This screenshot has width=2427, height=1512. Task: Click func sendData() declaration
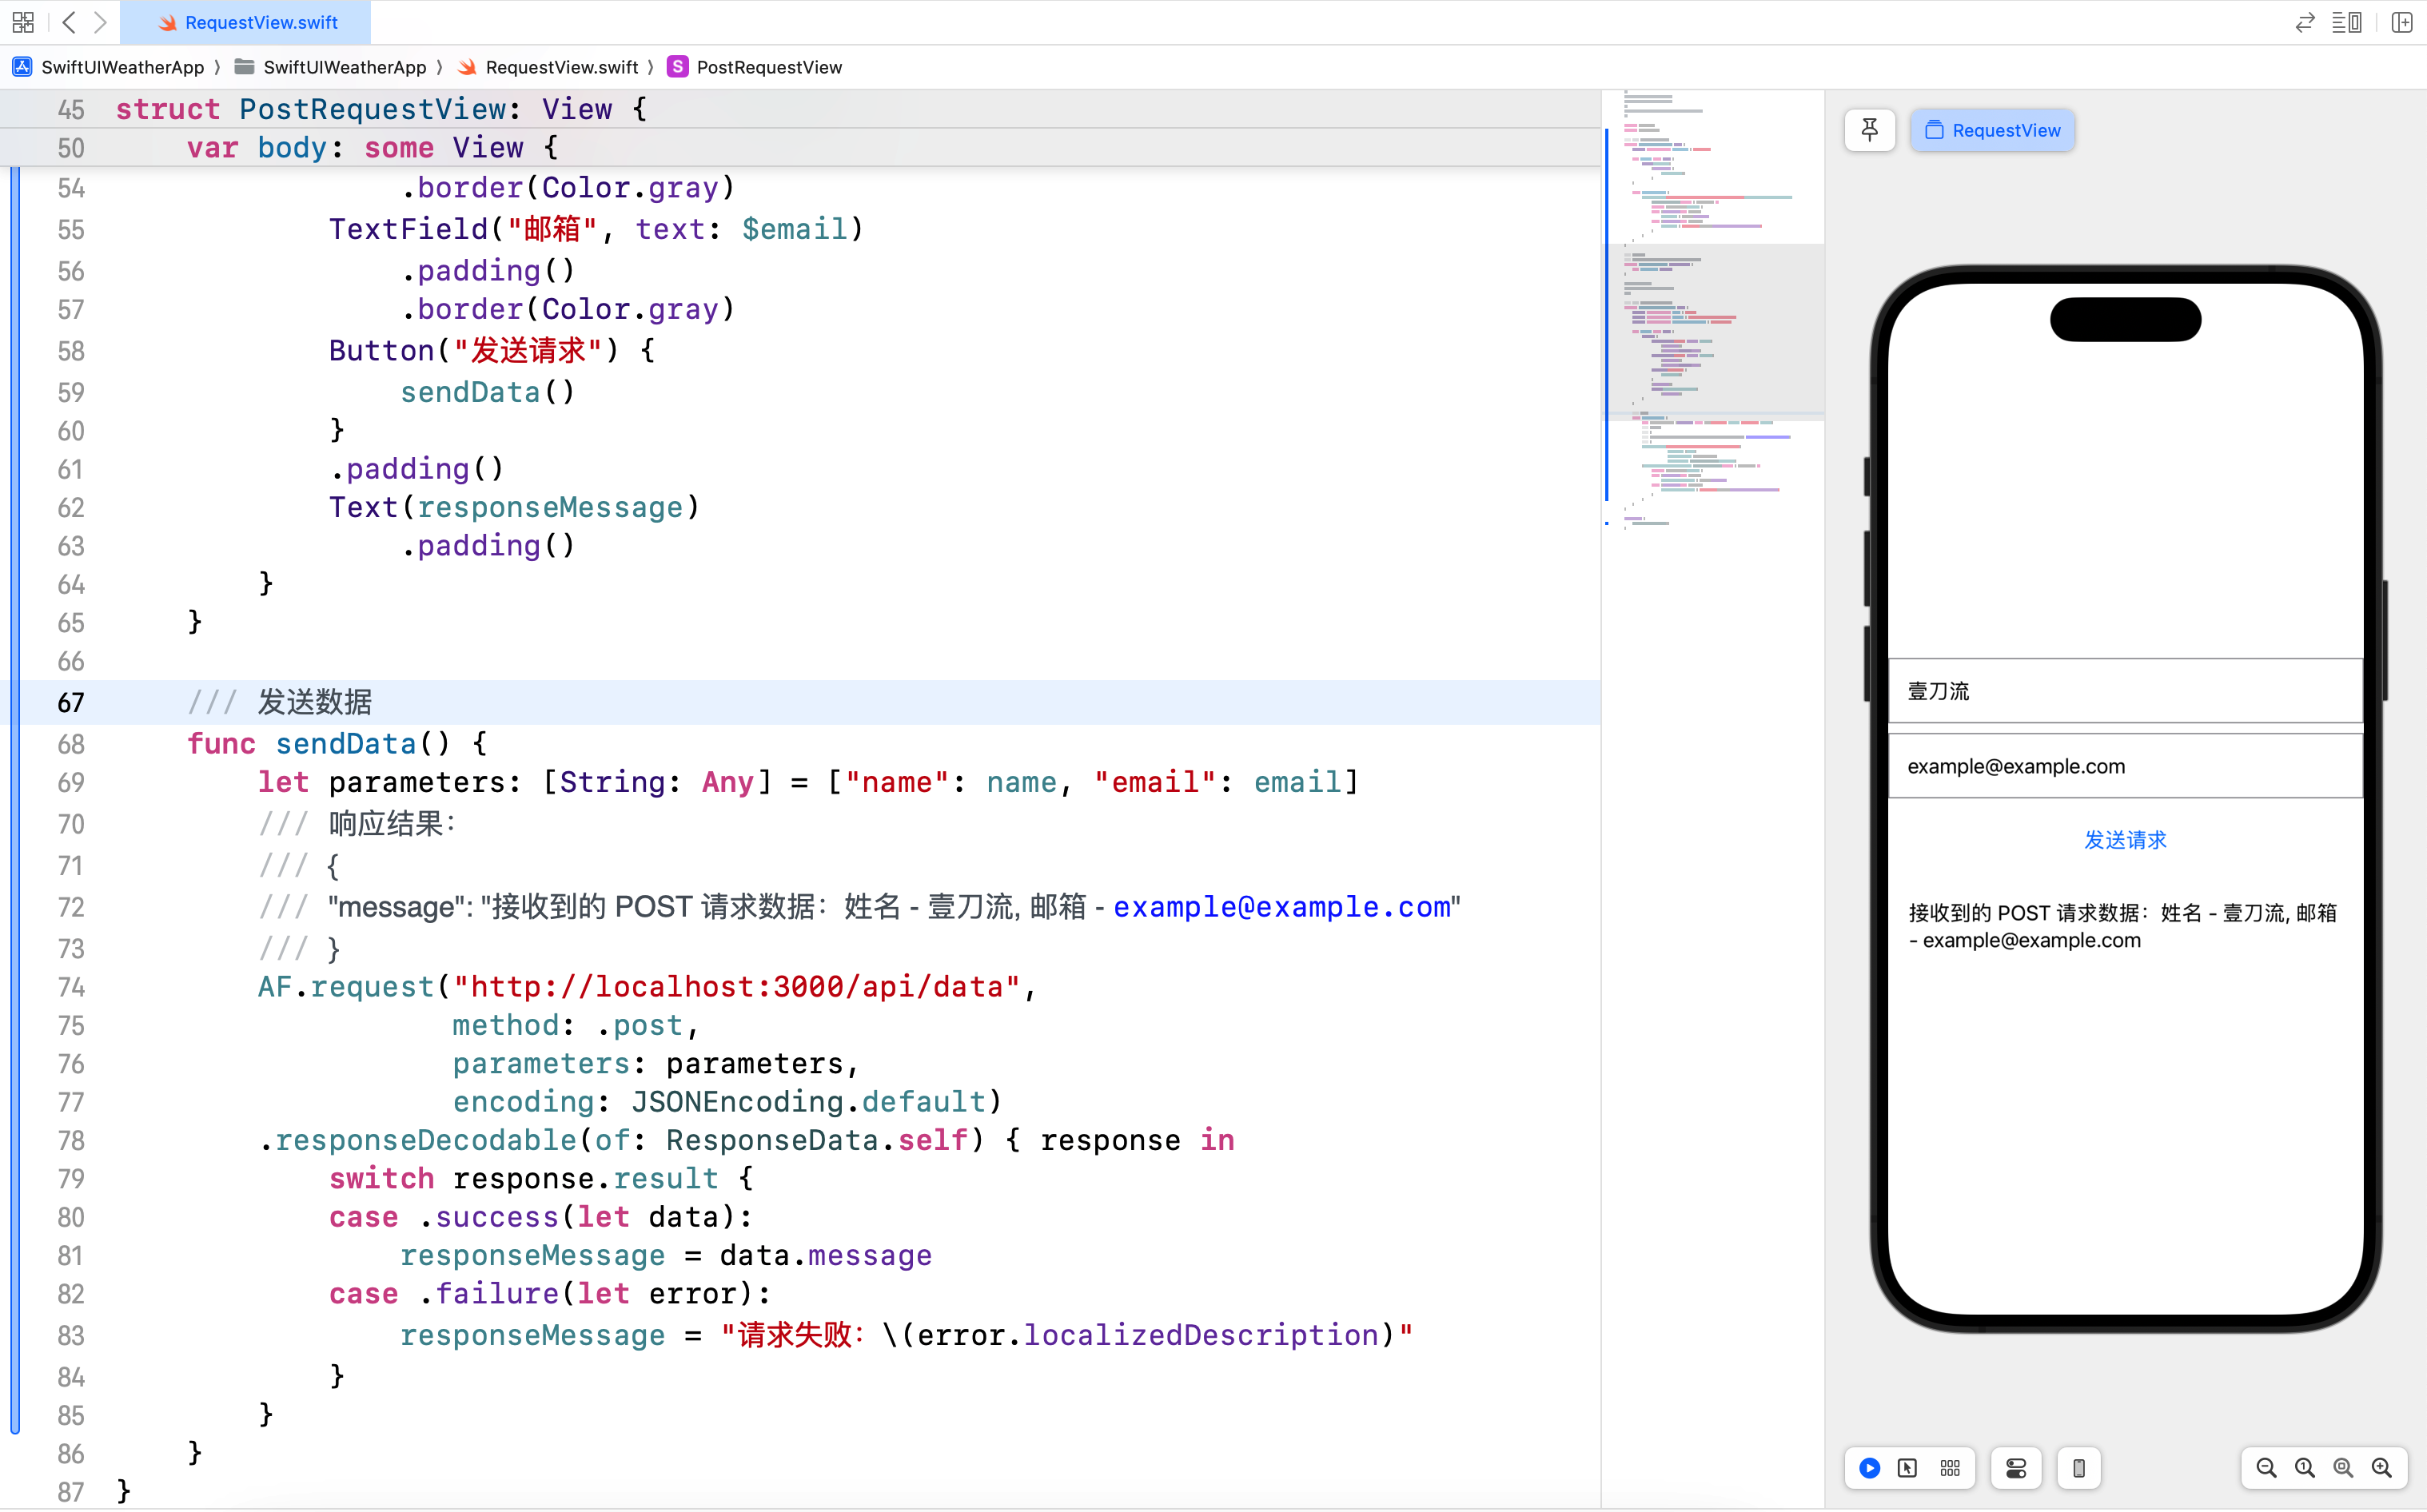[337, 743]
